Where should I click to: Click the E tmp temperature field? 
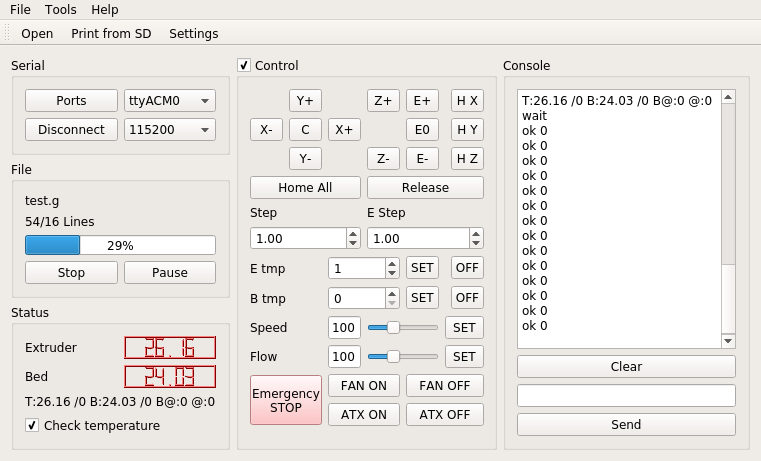coord(357,268)
